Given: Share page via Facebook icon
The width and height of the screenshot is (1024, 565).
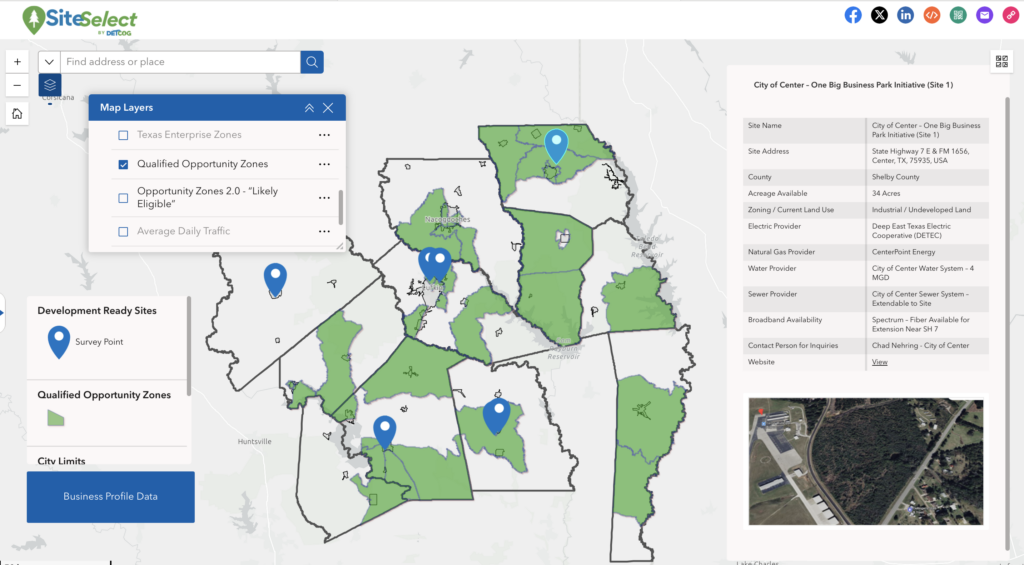Looking at the screenshot, I should tap(853, 15).
